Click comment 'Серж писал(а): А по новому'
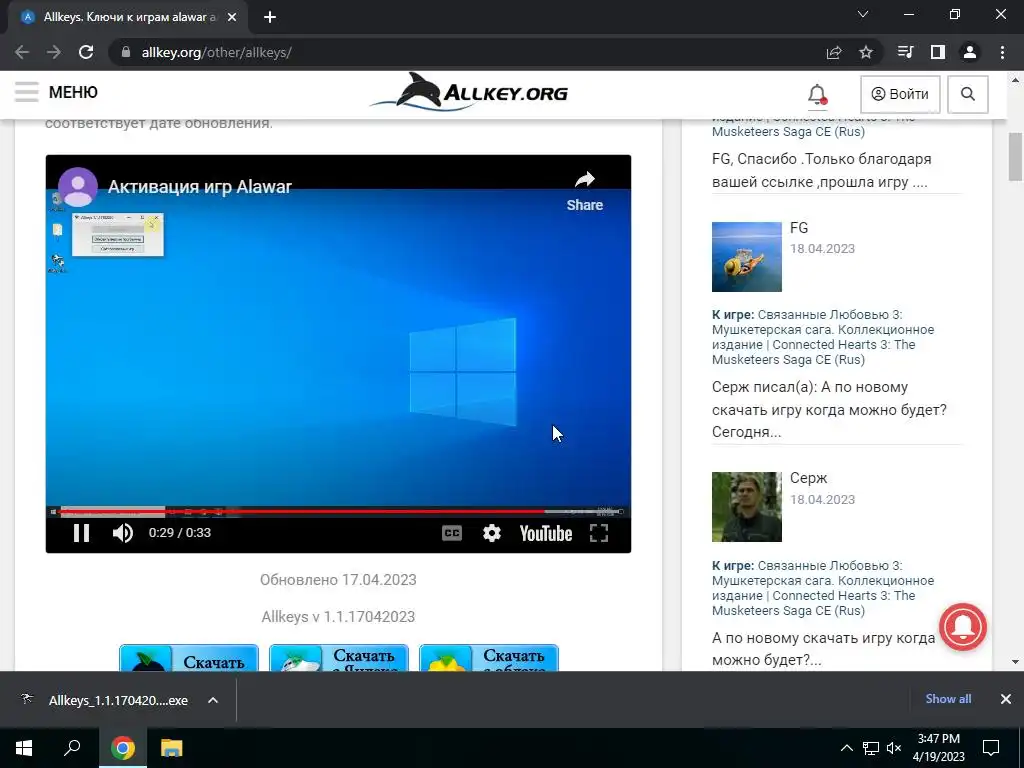This screenshot has width=1024, height=768. pyautogui.click(x=810, y=387)
